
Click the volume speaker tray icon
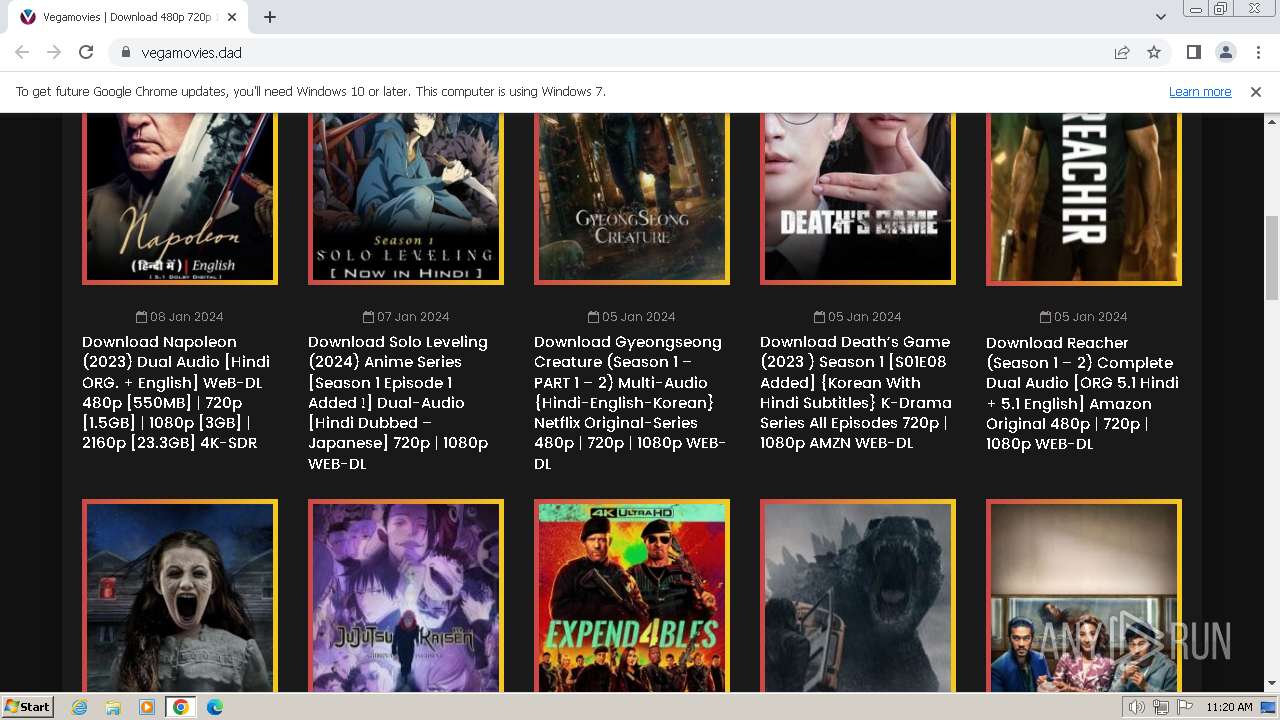click(x=1137, y=707)
